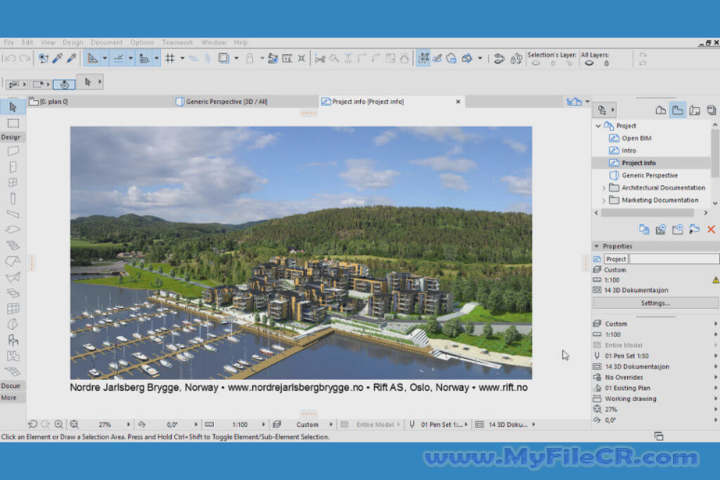
Task: Toggle the grid snap icon
Action: (x=170, y=58)
